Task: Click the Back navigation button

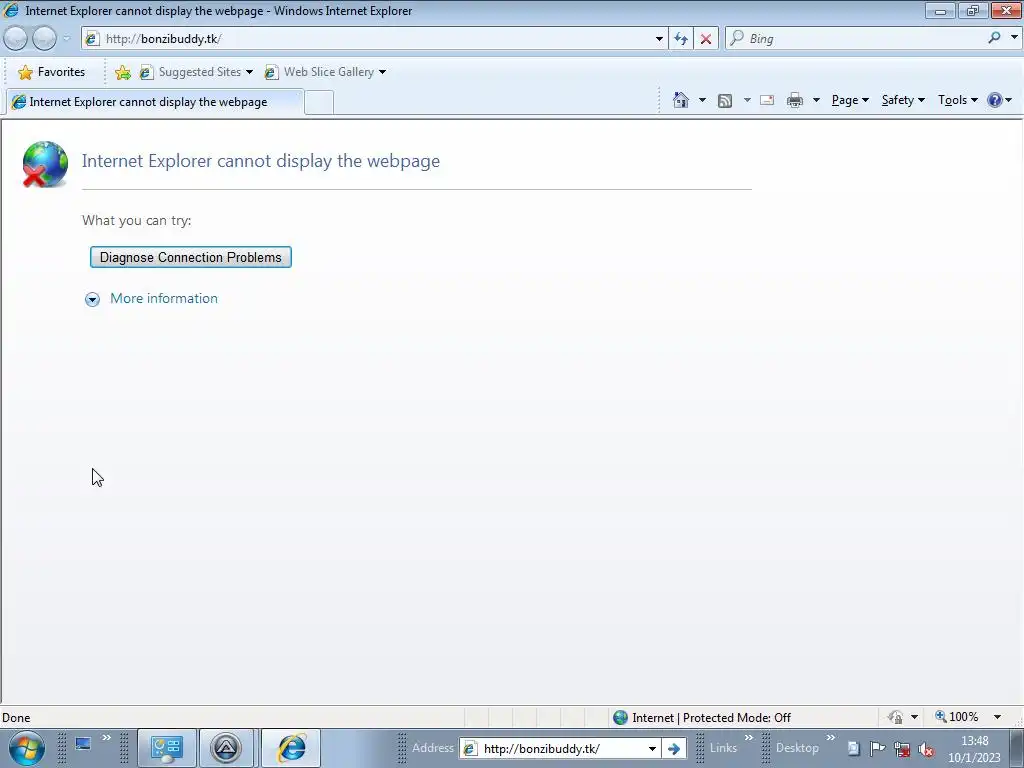Action: pos(16,39)
